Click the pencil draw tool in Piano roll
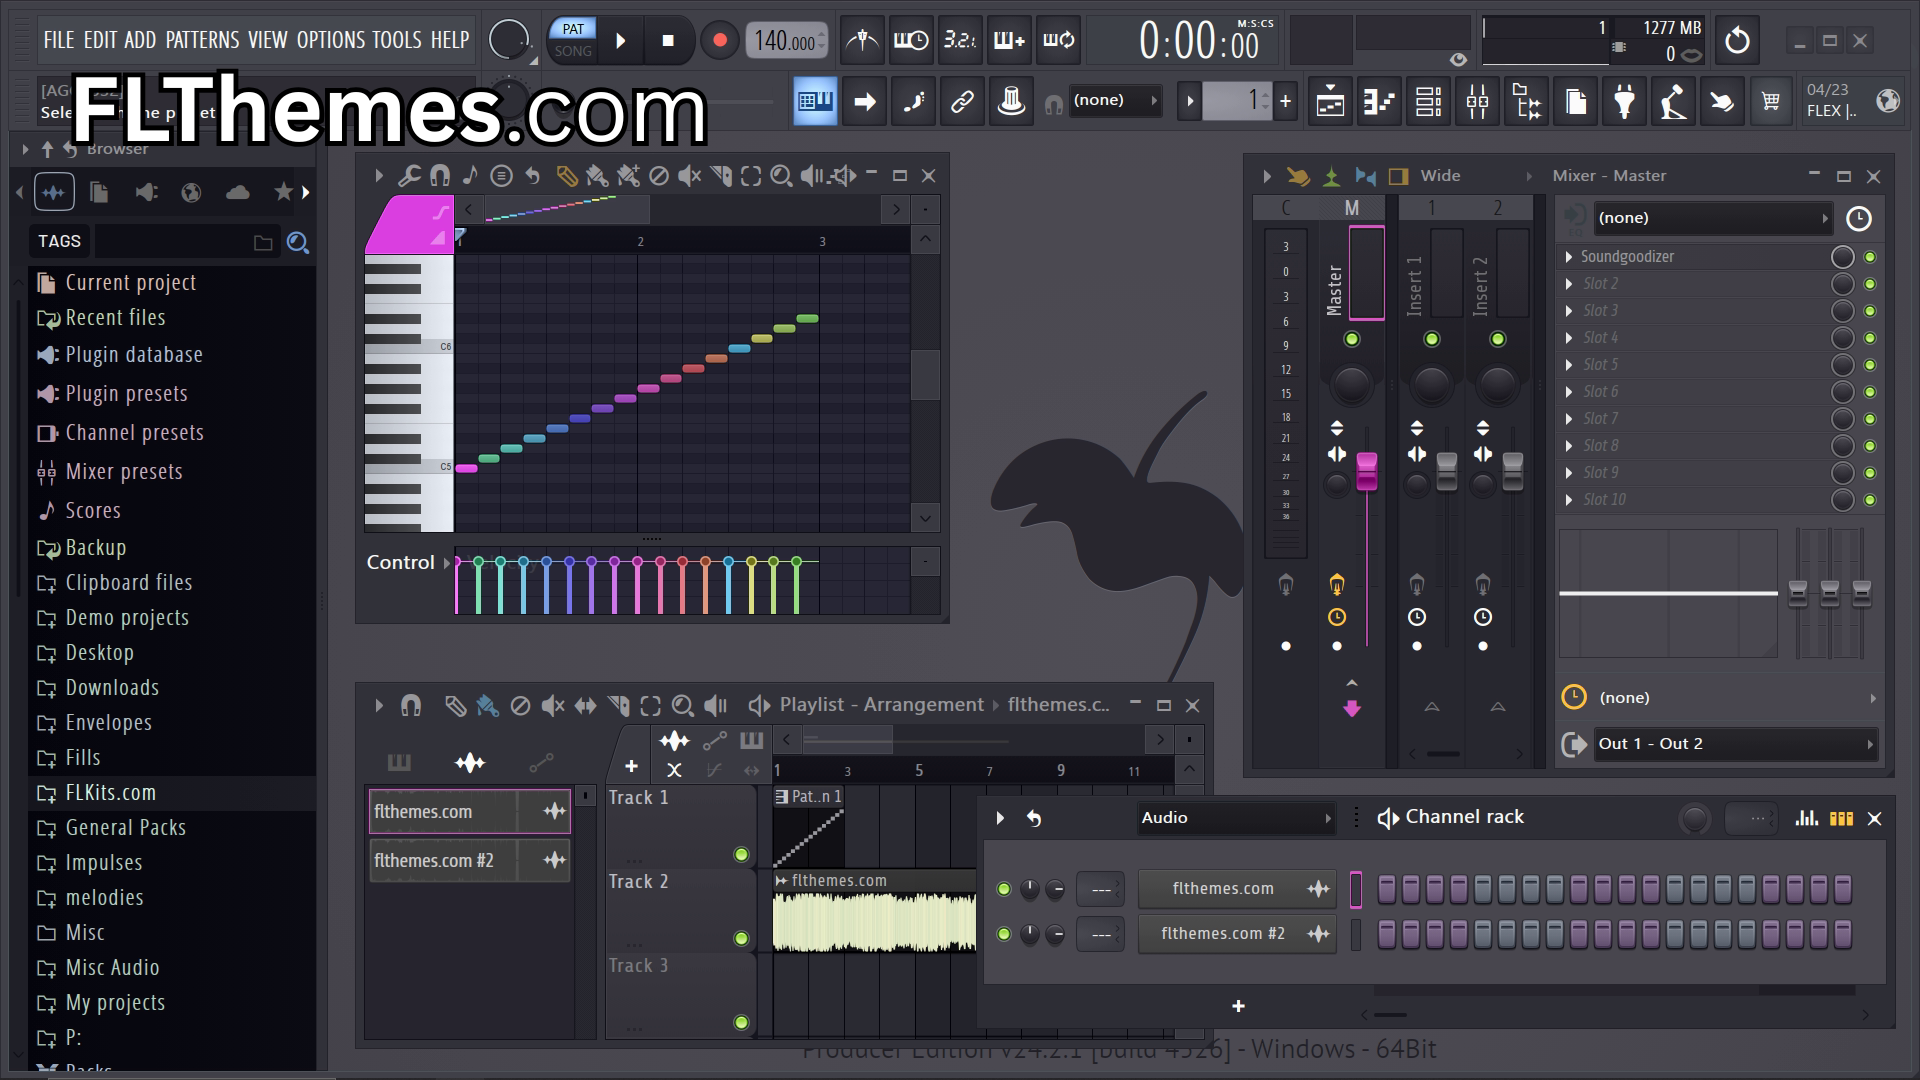The image size is (1920, 1080). [x=566, y=176]
